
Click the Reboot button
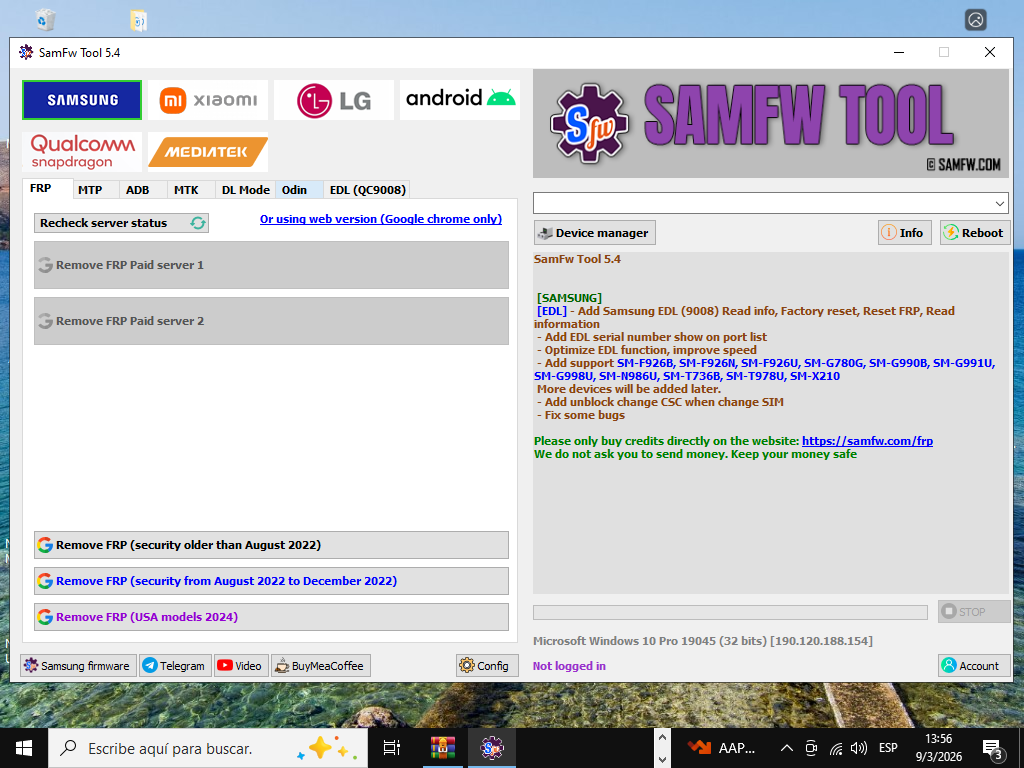click(x=975, y=233)
